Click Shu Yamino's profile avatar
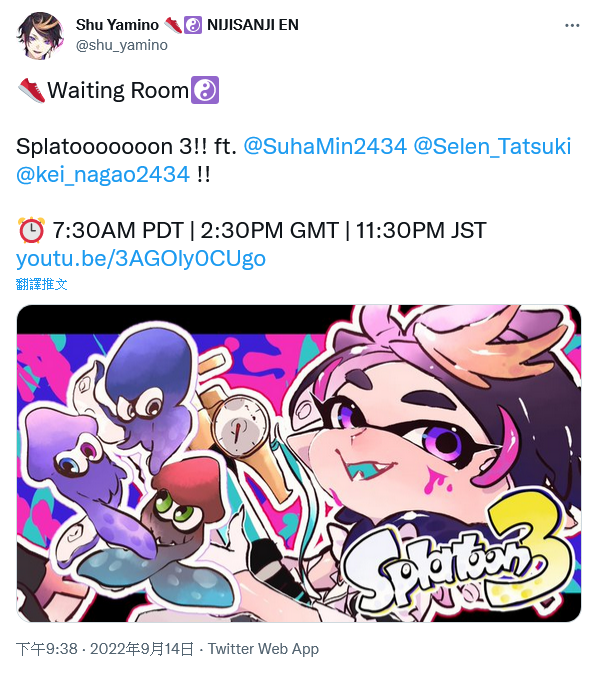The image size is (598, 675). 40,36
